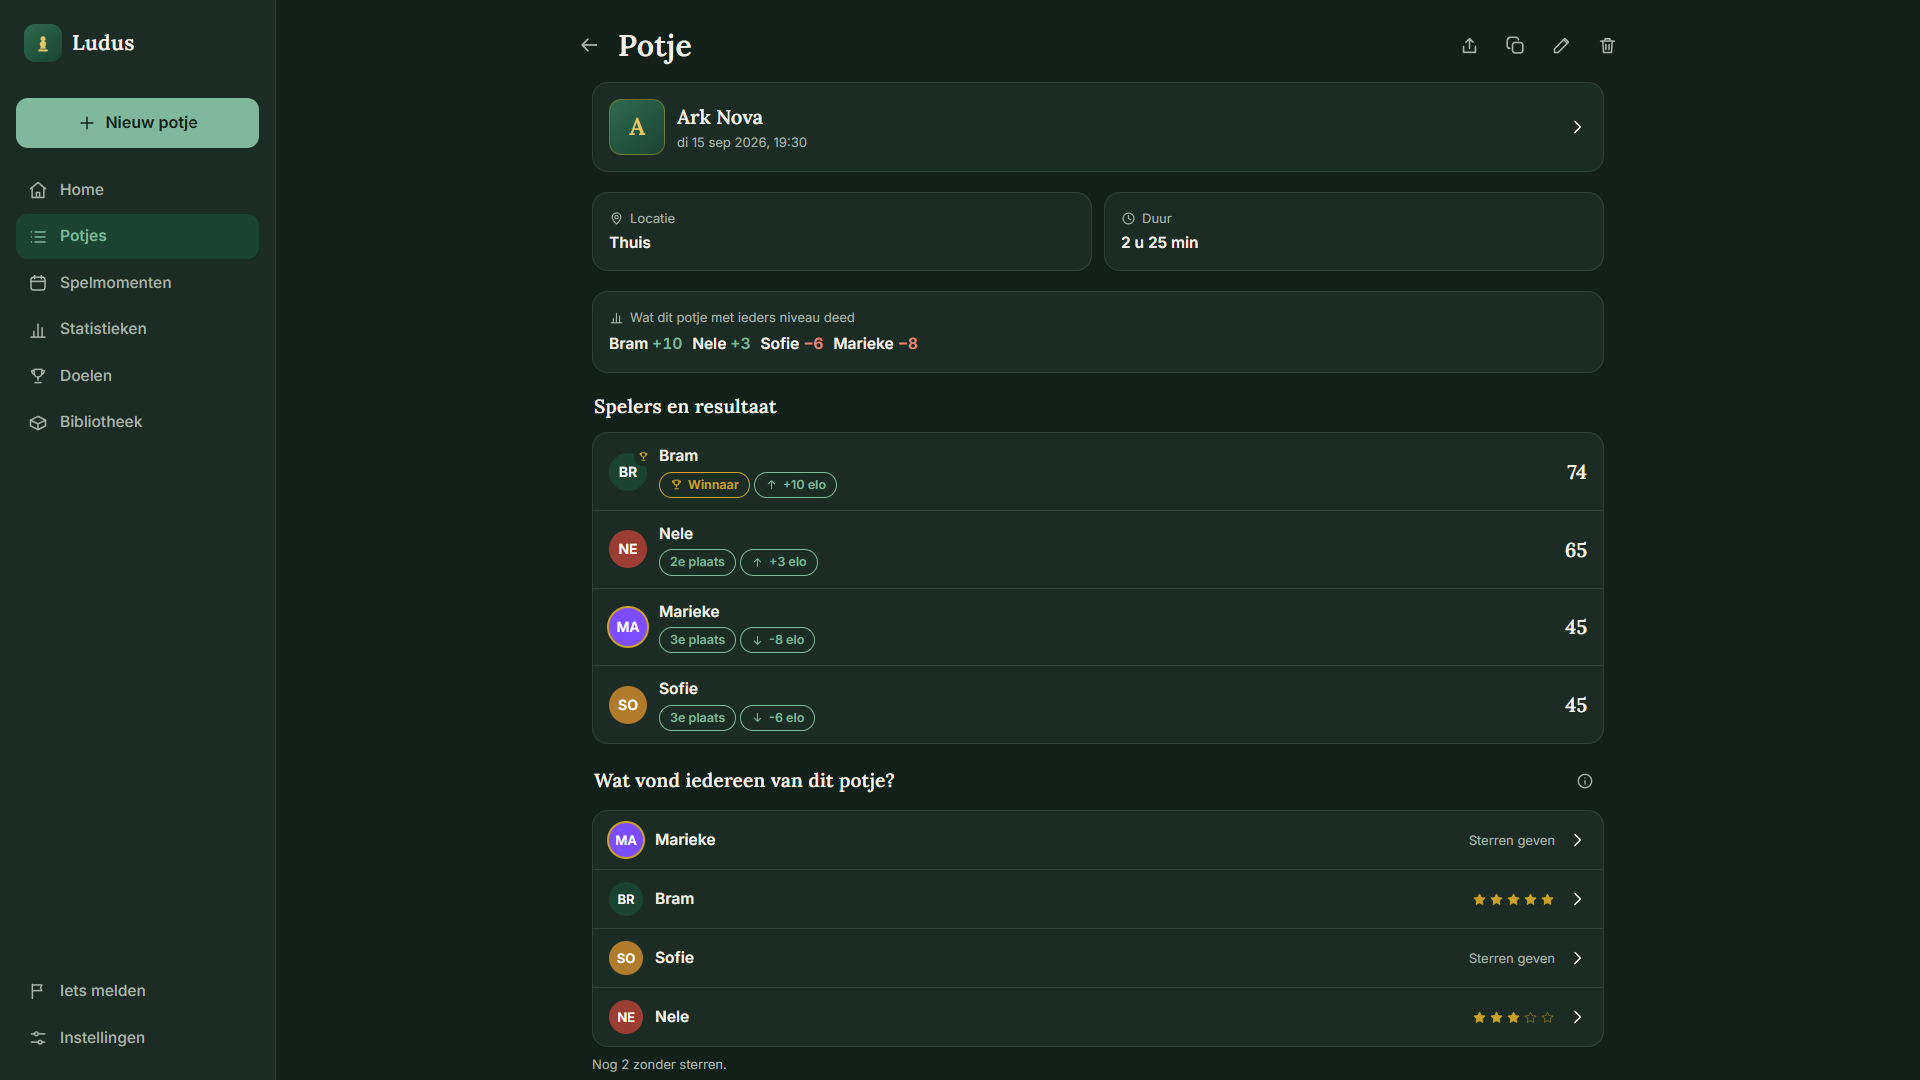
Task: Go back with the arrow beside Potje
Action: [x=589, y=45]
